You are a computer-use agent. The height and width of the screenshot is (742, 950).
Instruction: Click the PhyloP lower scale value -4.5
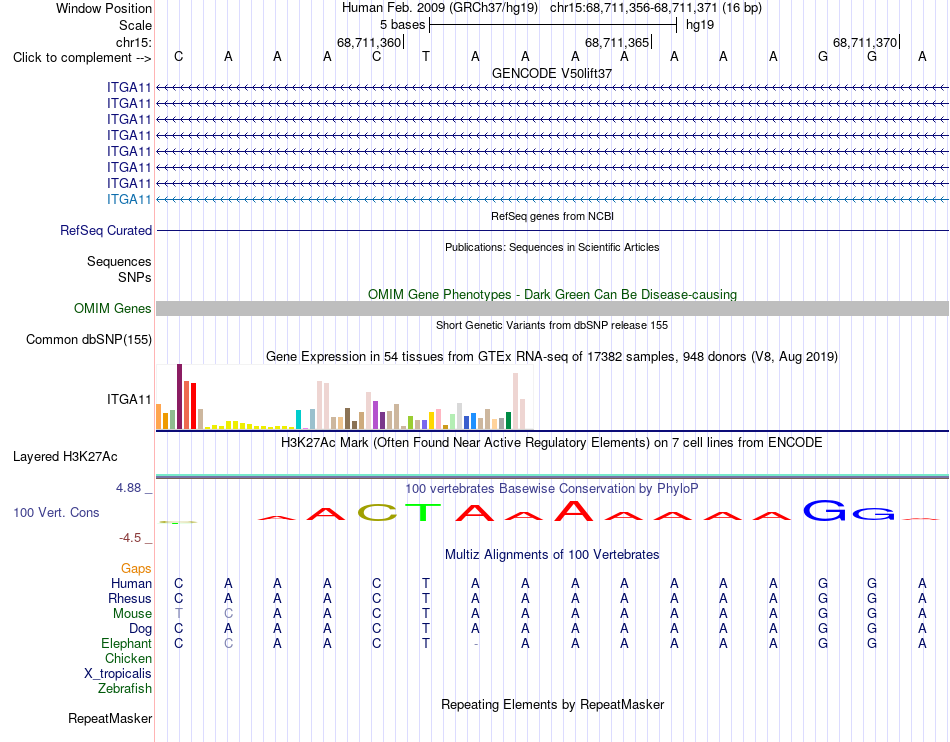point(130,538)
